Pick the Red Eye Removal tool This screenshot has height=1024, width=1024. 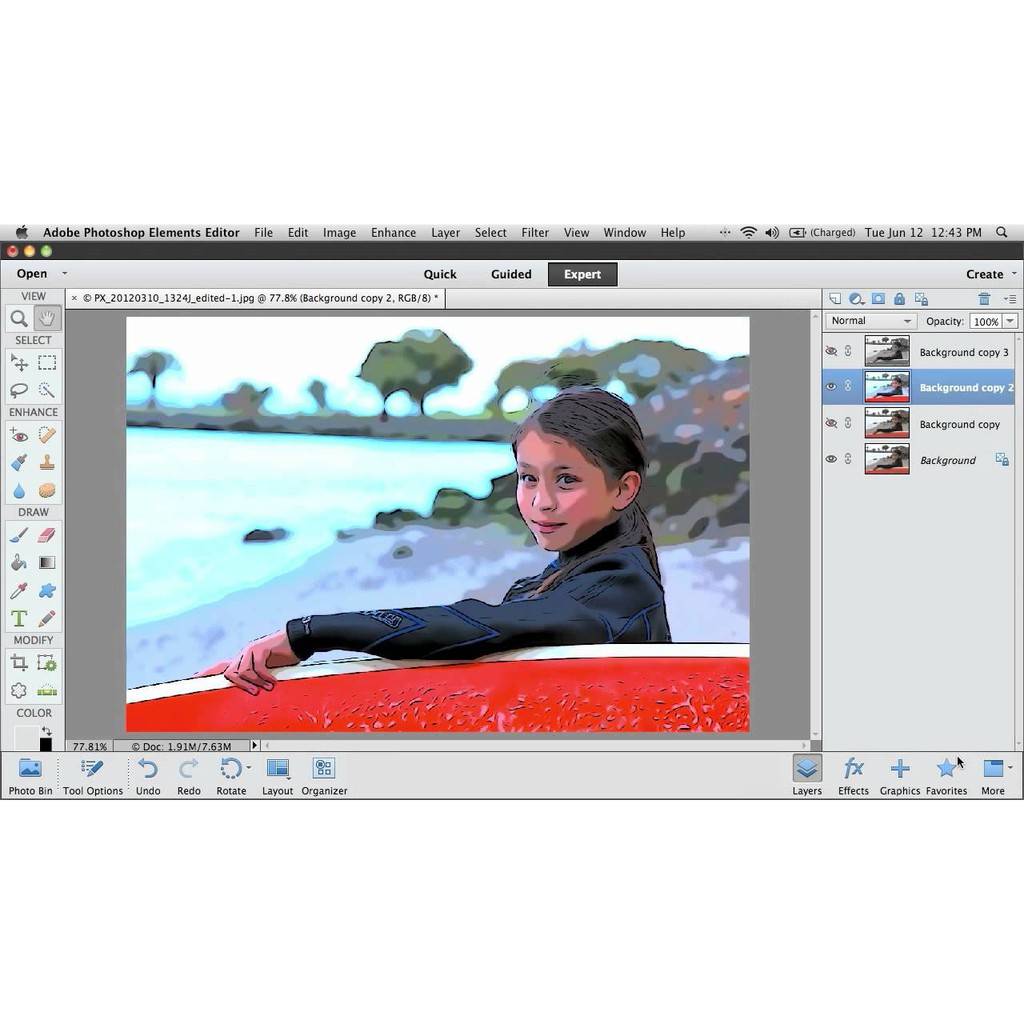(x=19, y=435)
